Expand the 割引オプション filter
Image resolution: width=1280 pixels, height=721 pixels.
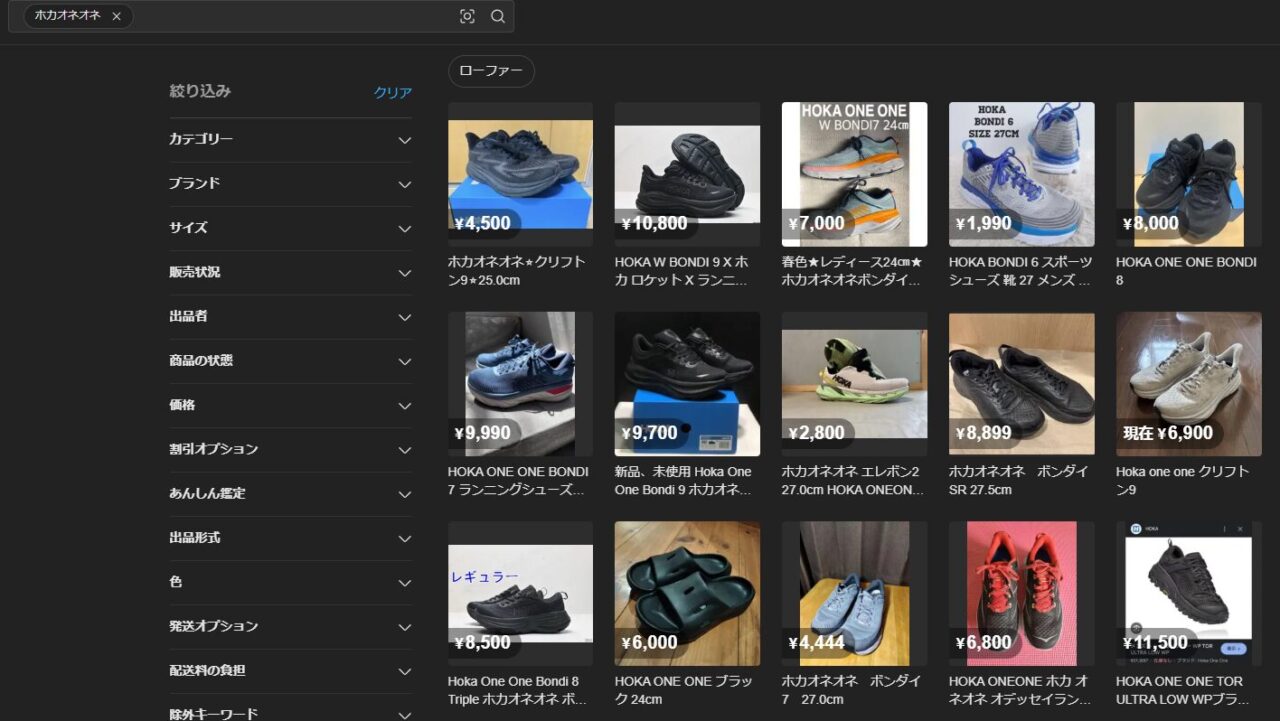pyautogui.click(x=290, y=449)
